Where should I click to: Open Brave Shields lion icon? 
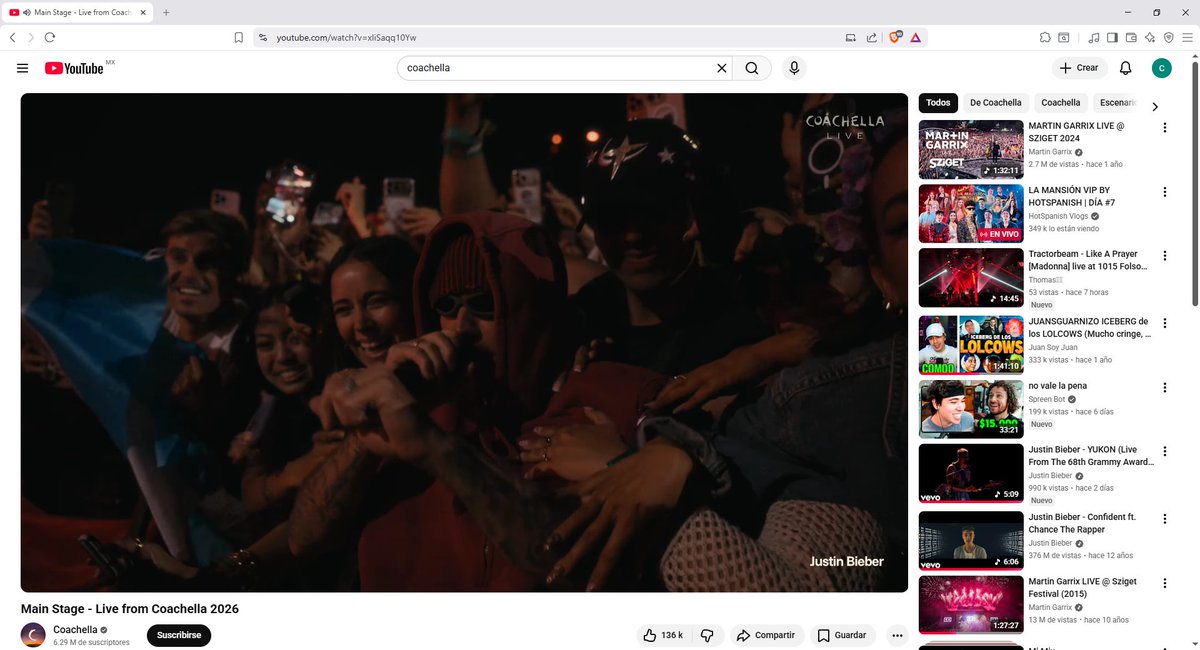click(895, 38)
